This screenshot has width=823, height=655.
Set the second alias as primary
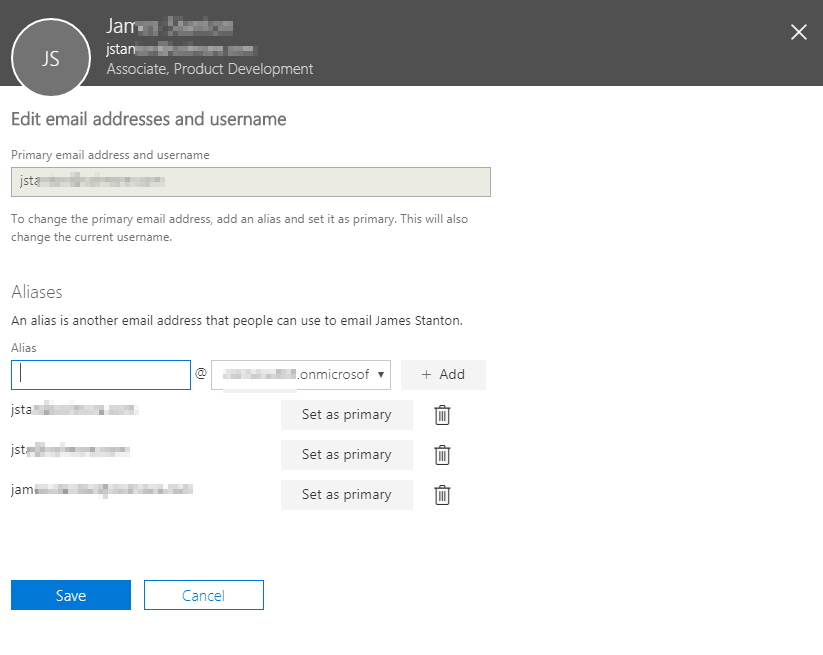click(x=346, y=454)
